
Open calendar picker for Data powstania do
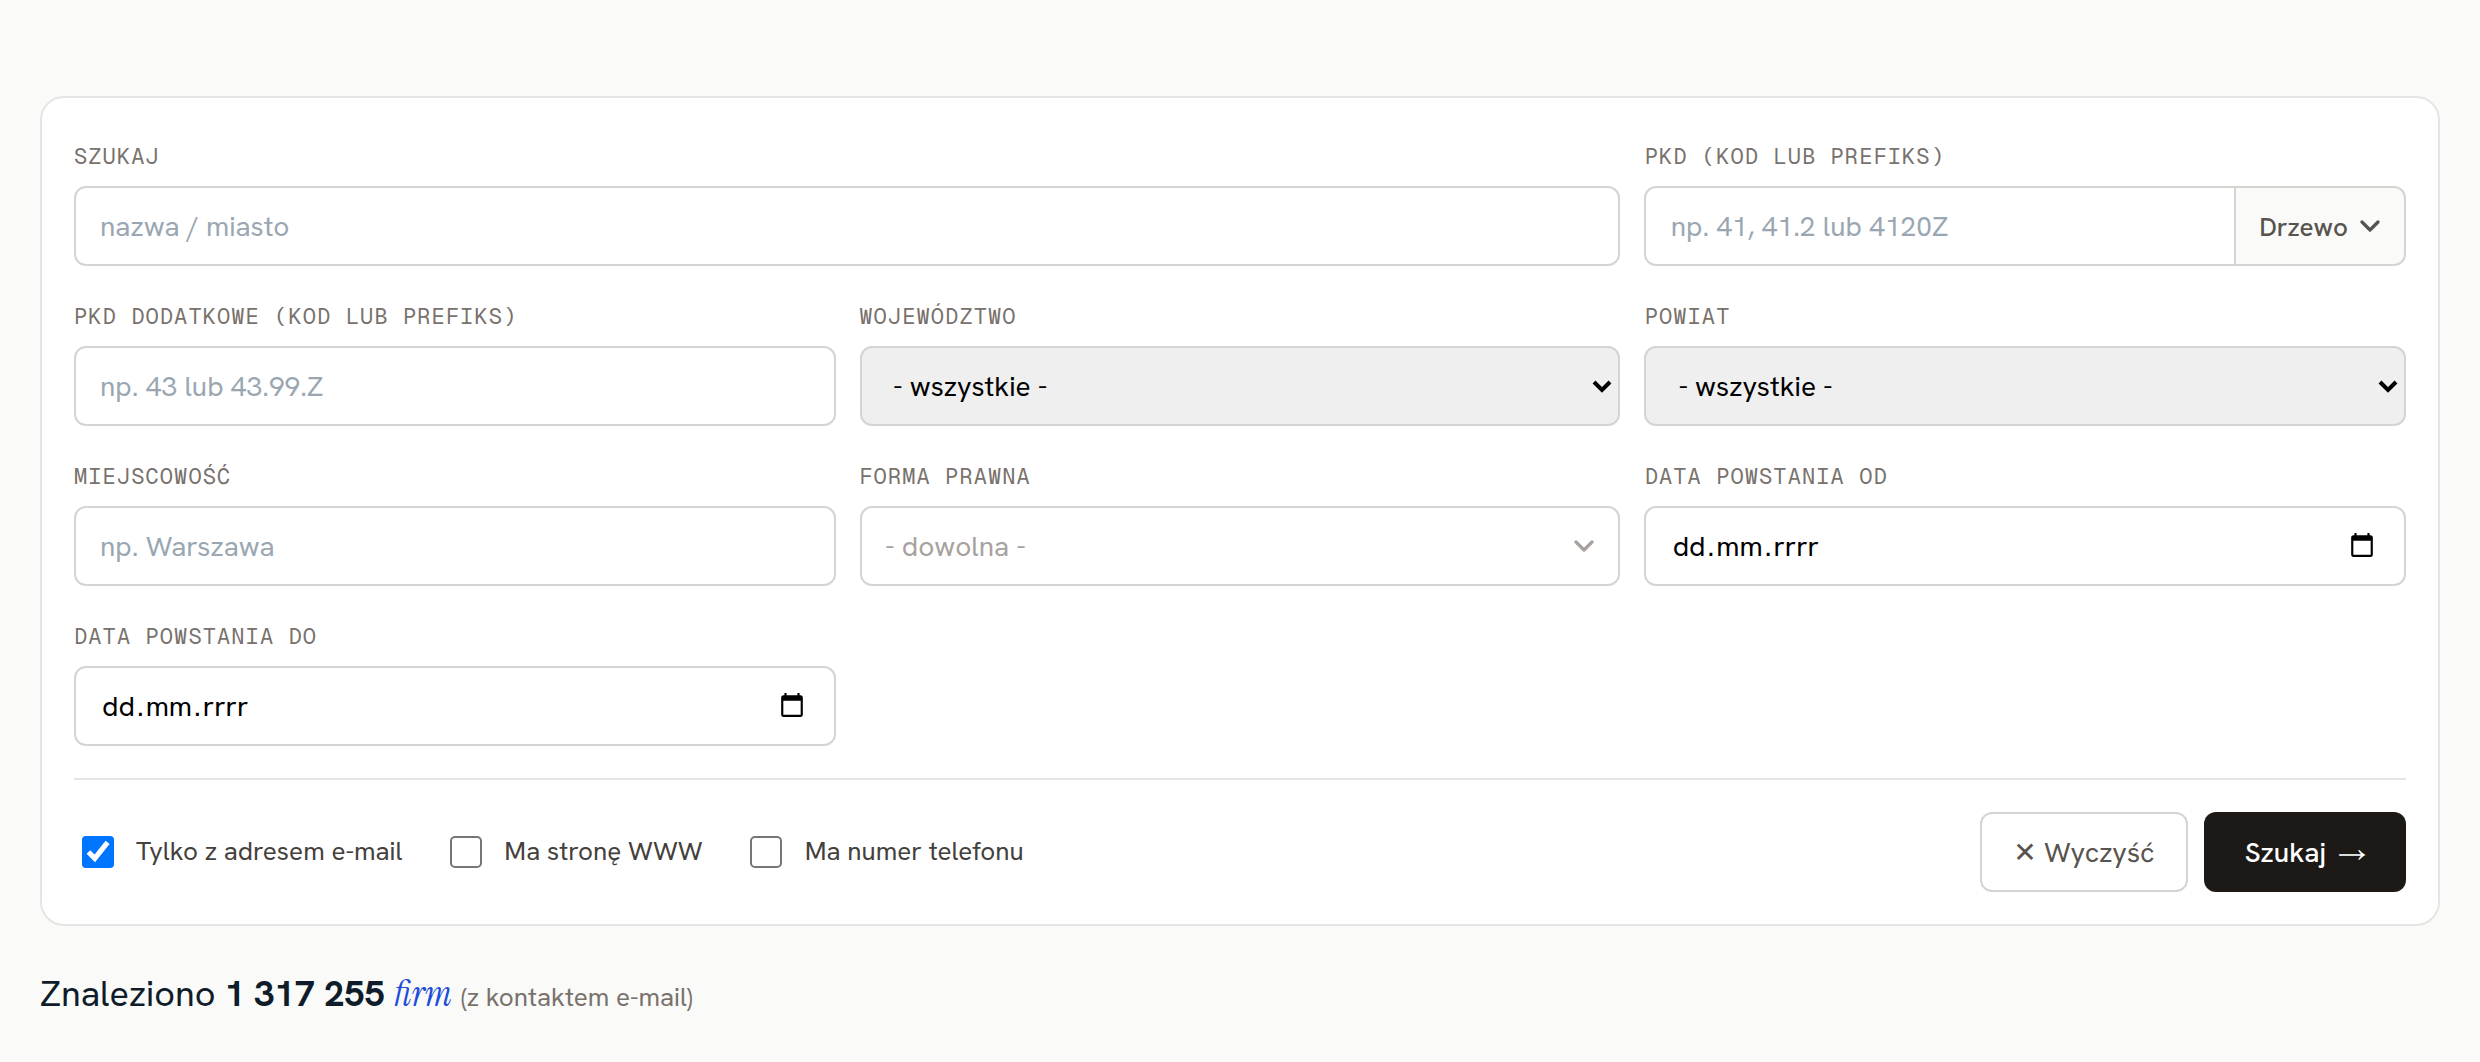click(791, 705)
